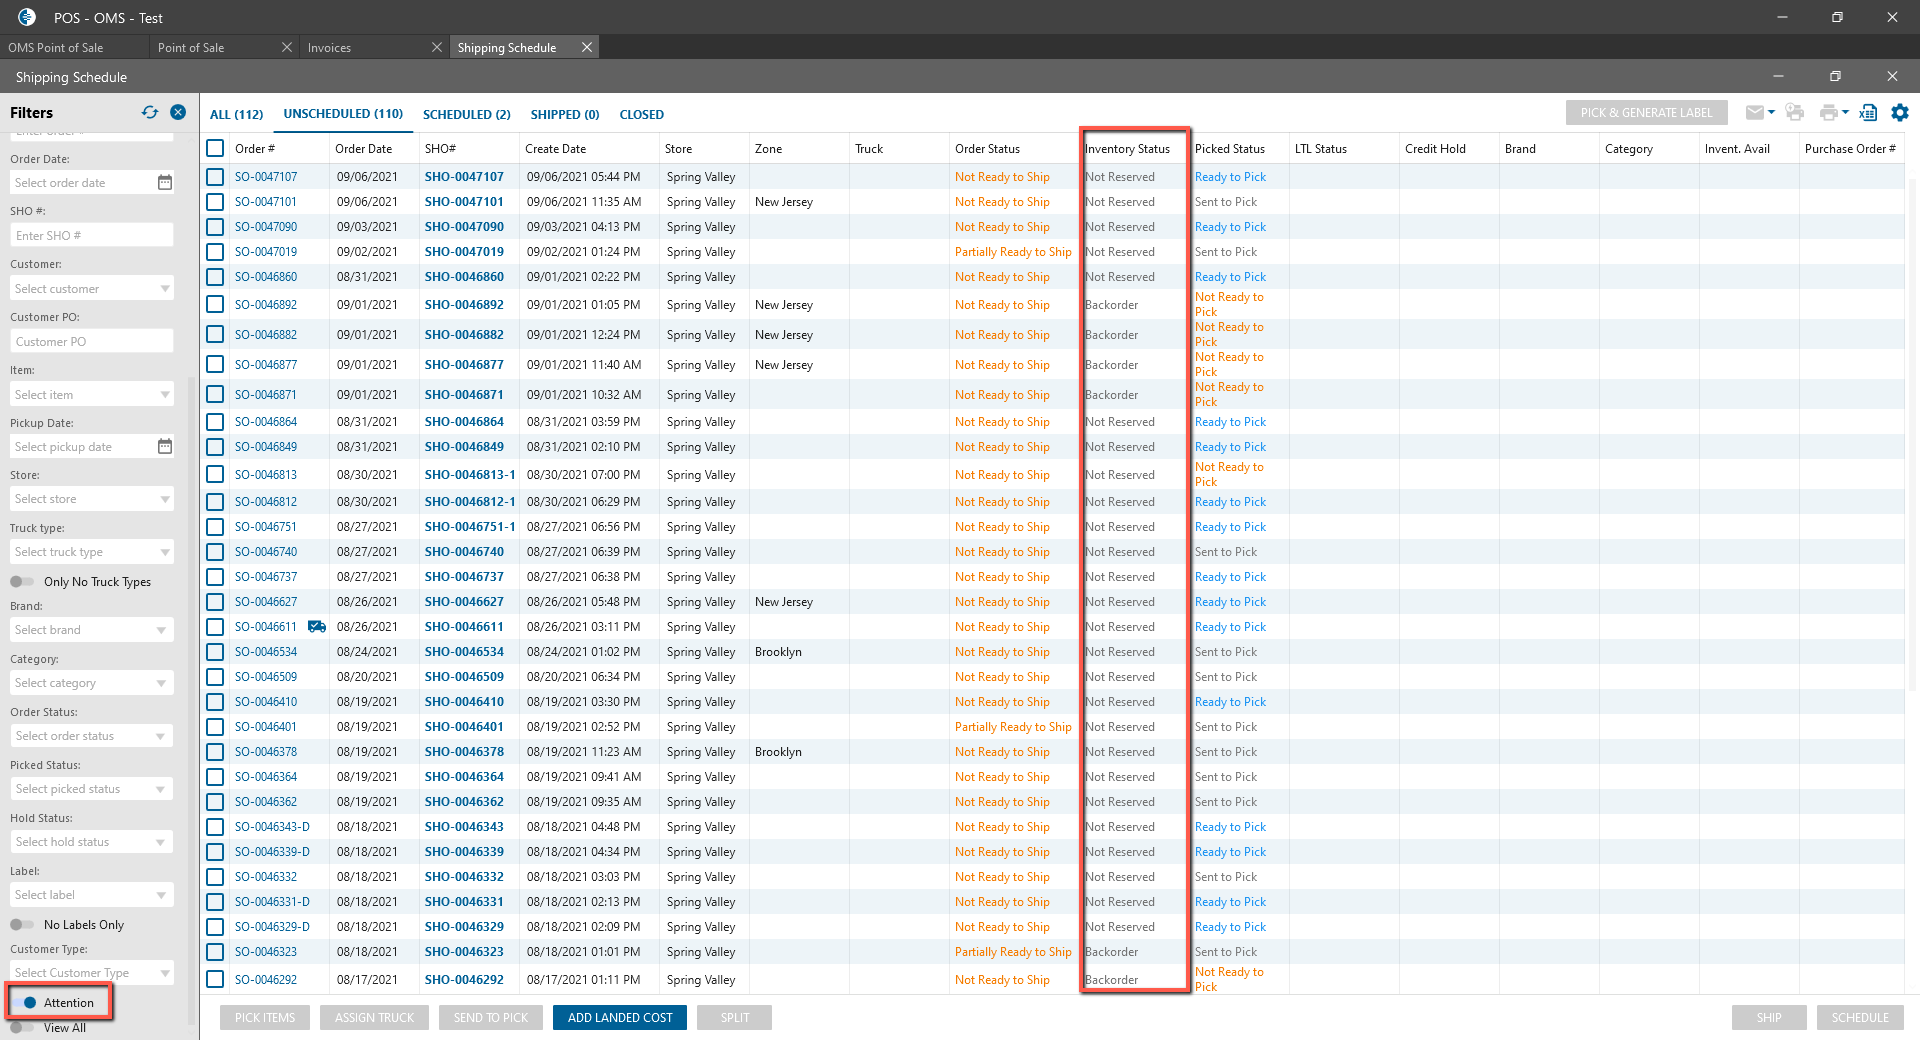
Task: Toggle the View All switch
Action: coord(22,1028)
